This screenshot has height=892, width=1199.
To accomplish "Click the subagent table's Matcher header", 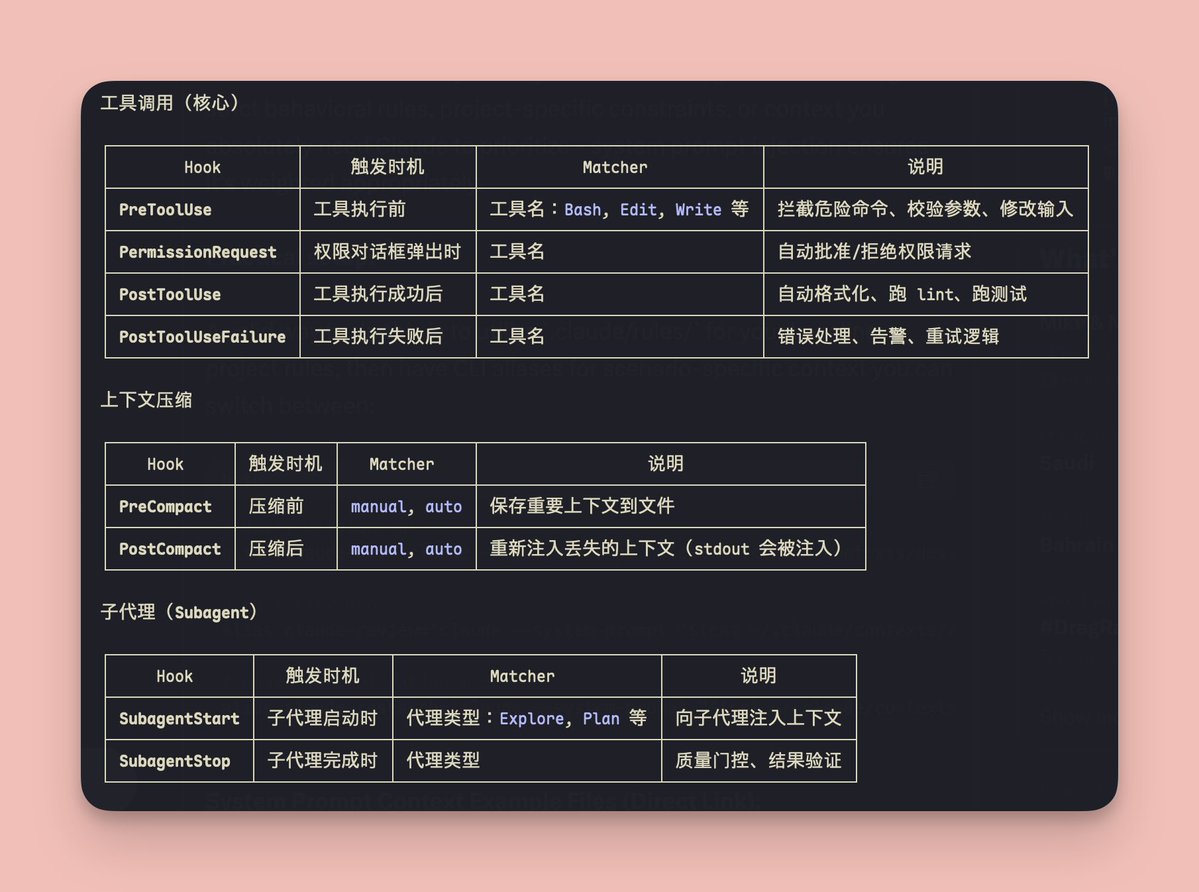I will coord(522,676).
